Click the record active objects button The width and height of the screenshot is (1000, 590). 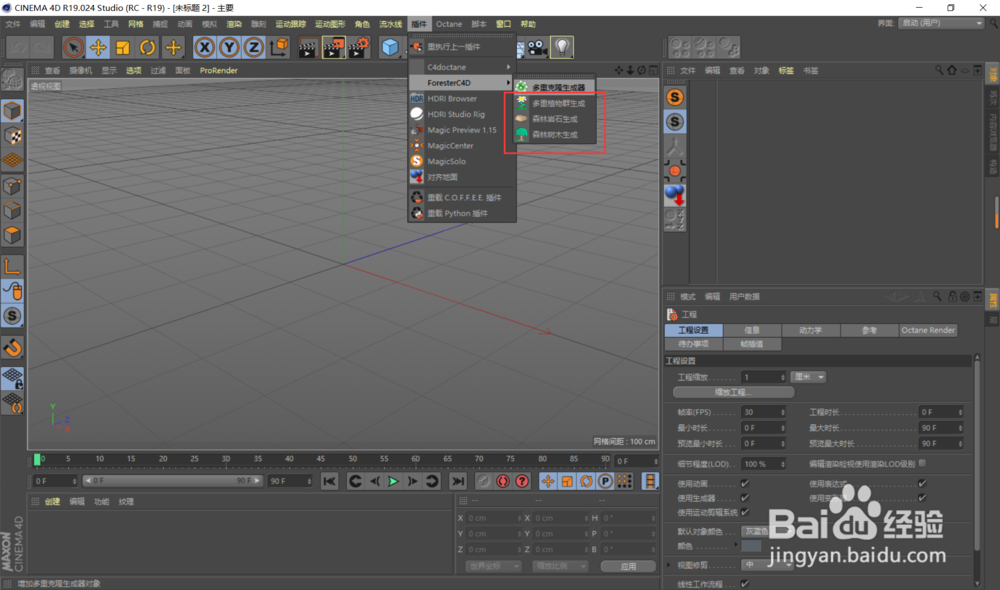point(483,482)
